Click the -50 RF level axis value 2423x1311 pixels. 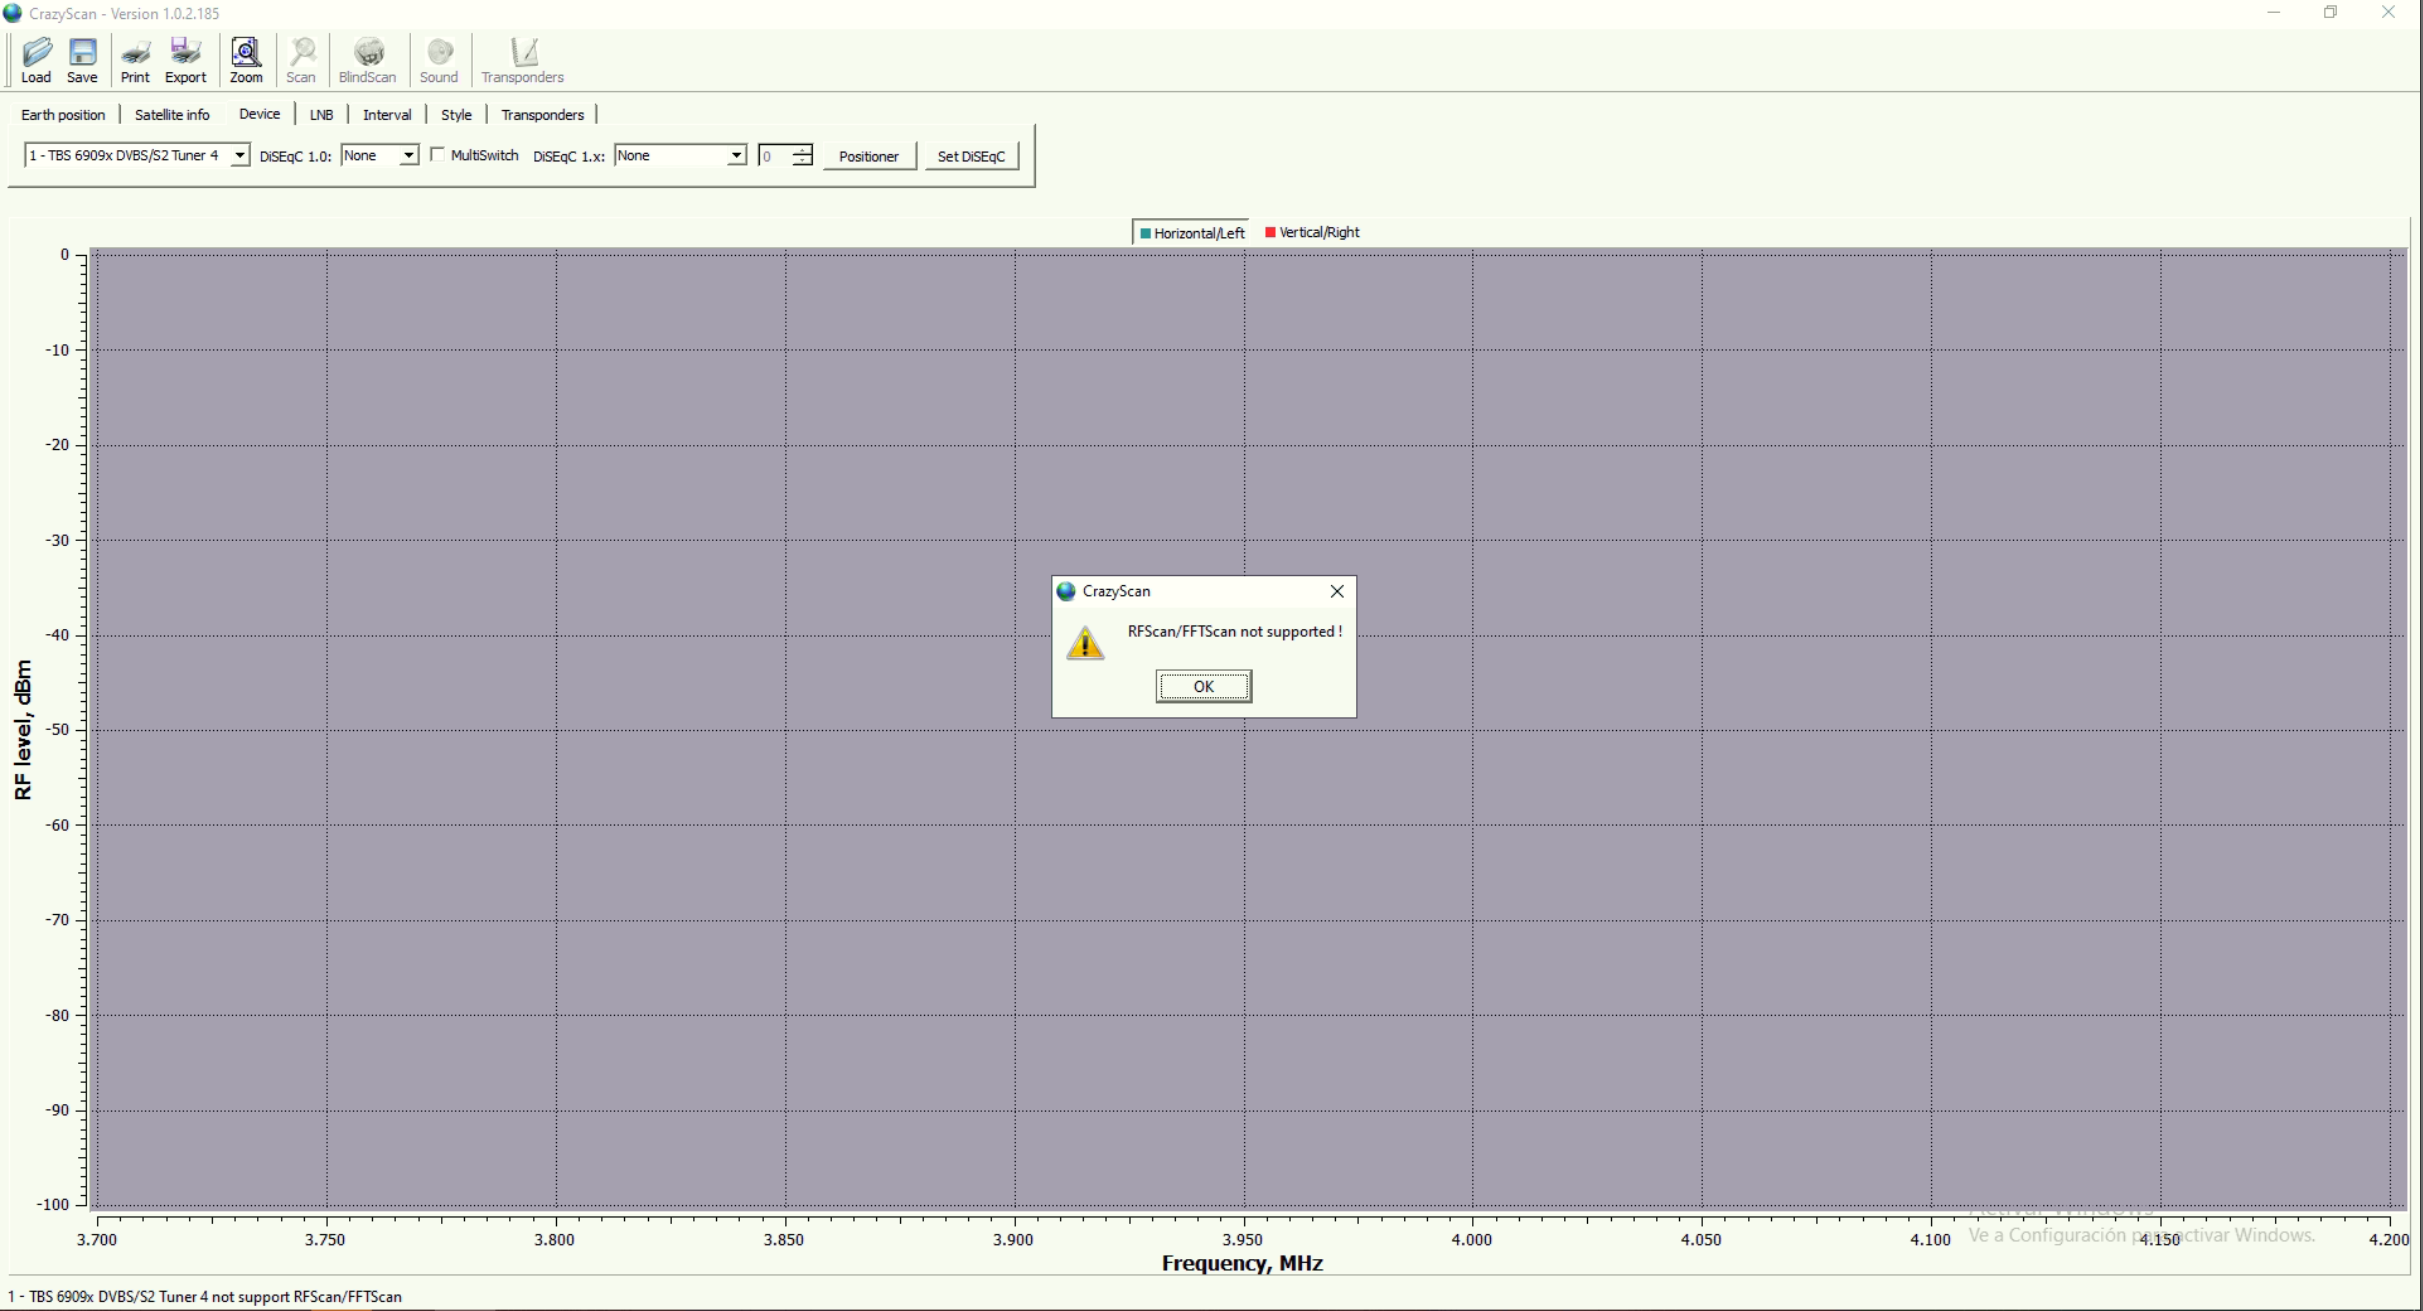click(58, 730)
